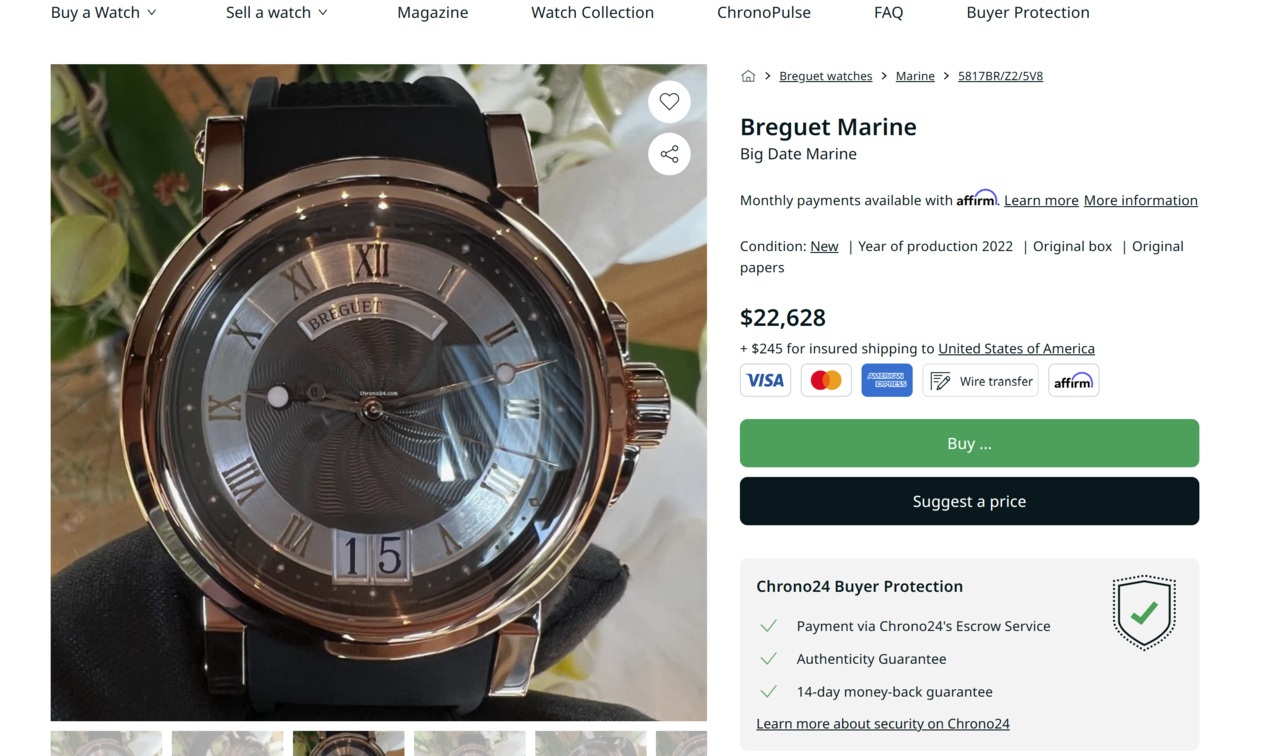
Task: Expand the Buy a Watch dropdown
Action: pyautogui.click(x=104, y=13)
